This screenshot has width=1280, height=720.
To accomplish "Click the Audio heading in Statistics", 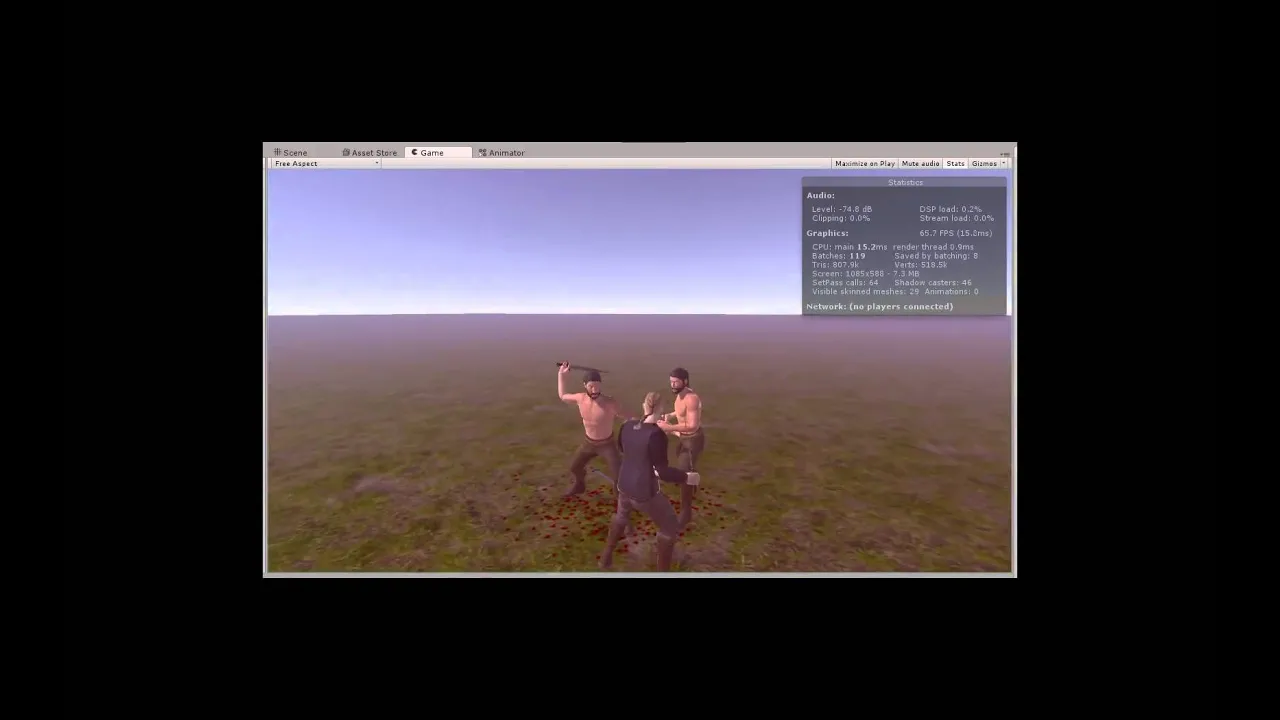I will coord(821,196).
